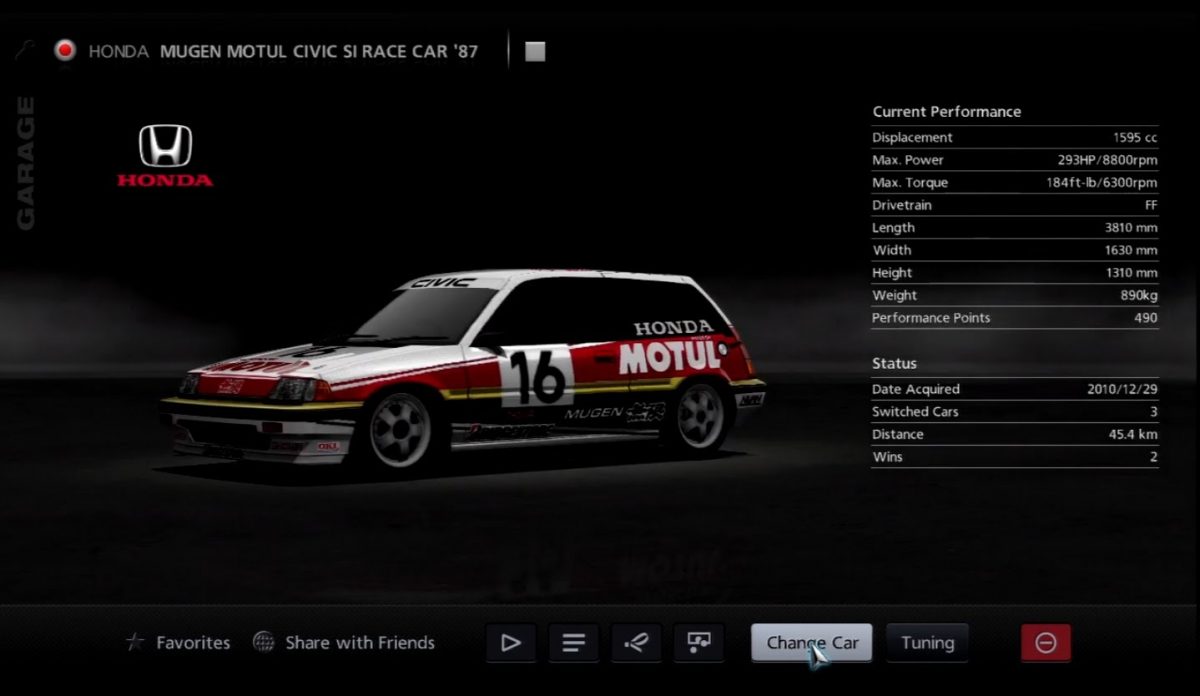This screenshot has width=1200, height=696.
Task: Click the Performance Points value 490
Action: (1146, 318)
